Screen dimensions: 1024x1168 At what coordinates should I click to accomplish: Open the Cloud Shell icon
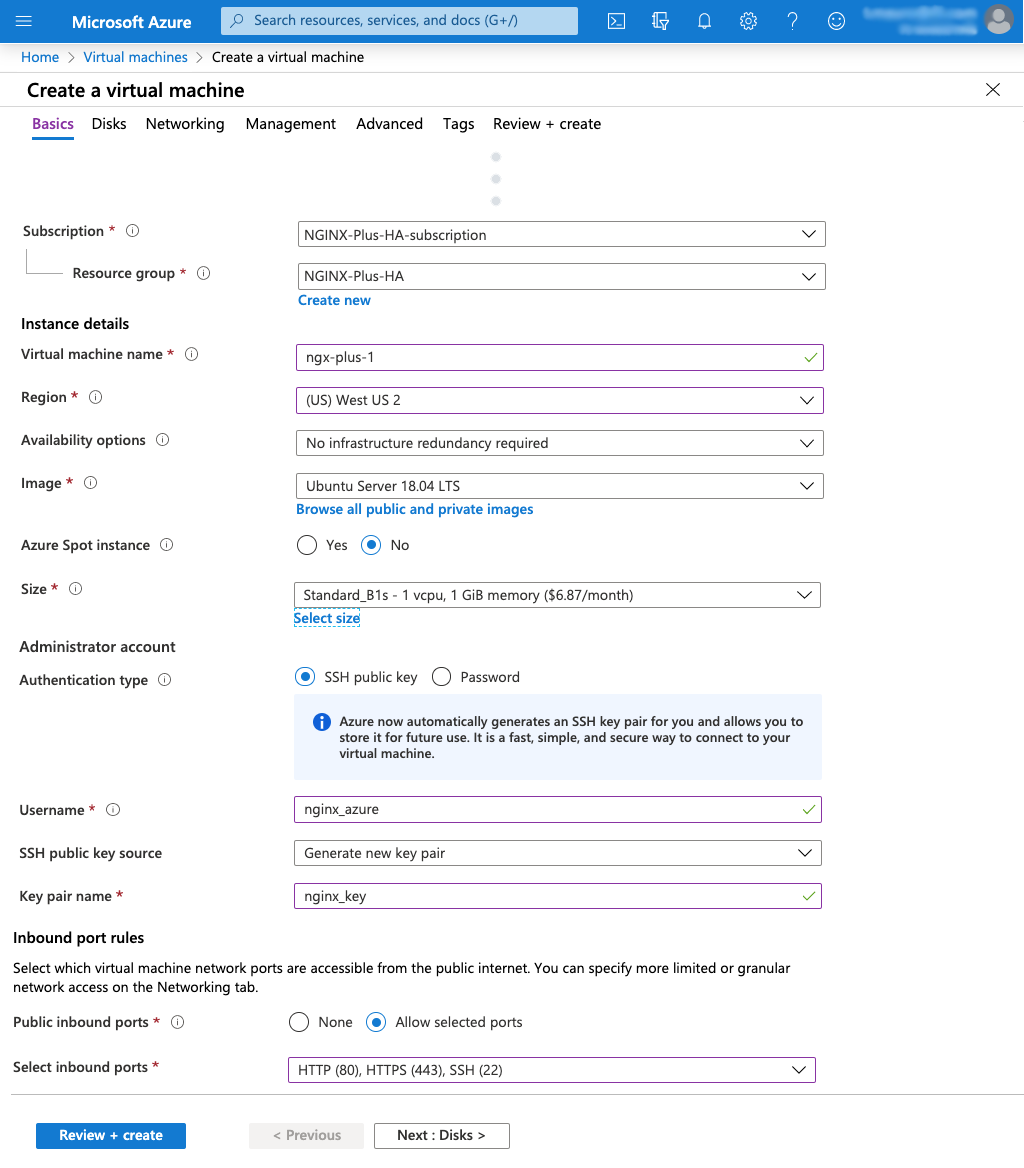click(x=616, y=20)
